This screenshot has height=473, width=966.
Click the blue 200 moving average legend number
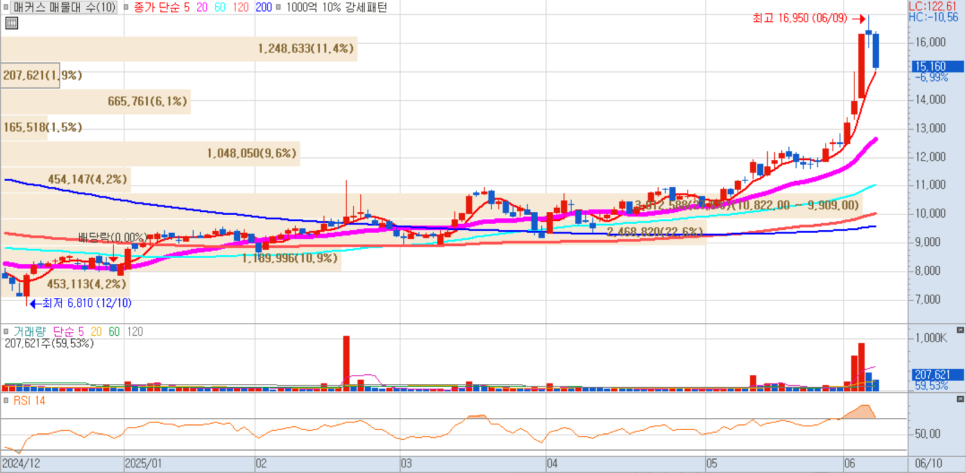point(264,7)
